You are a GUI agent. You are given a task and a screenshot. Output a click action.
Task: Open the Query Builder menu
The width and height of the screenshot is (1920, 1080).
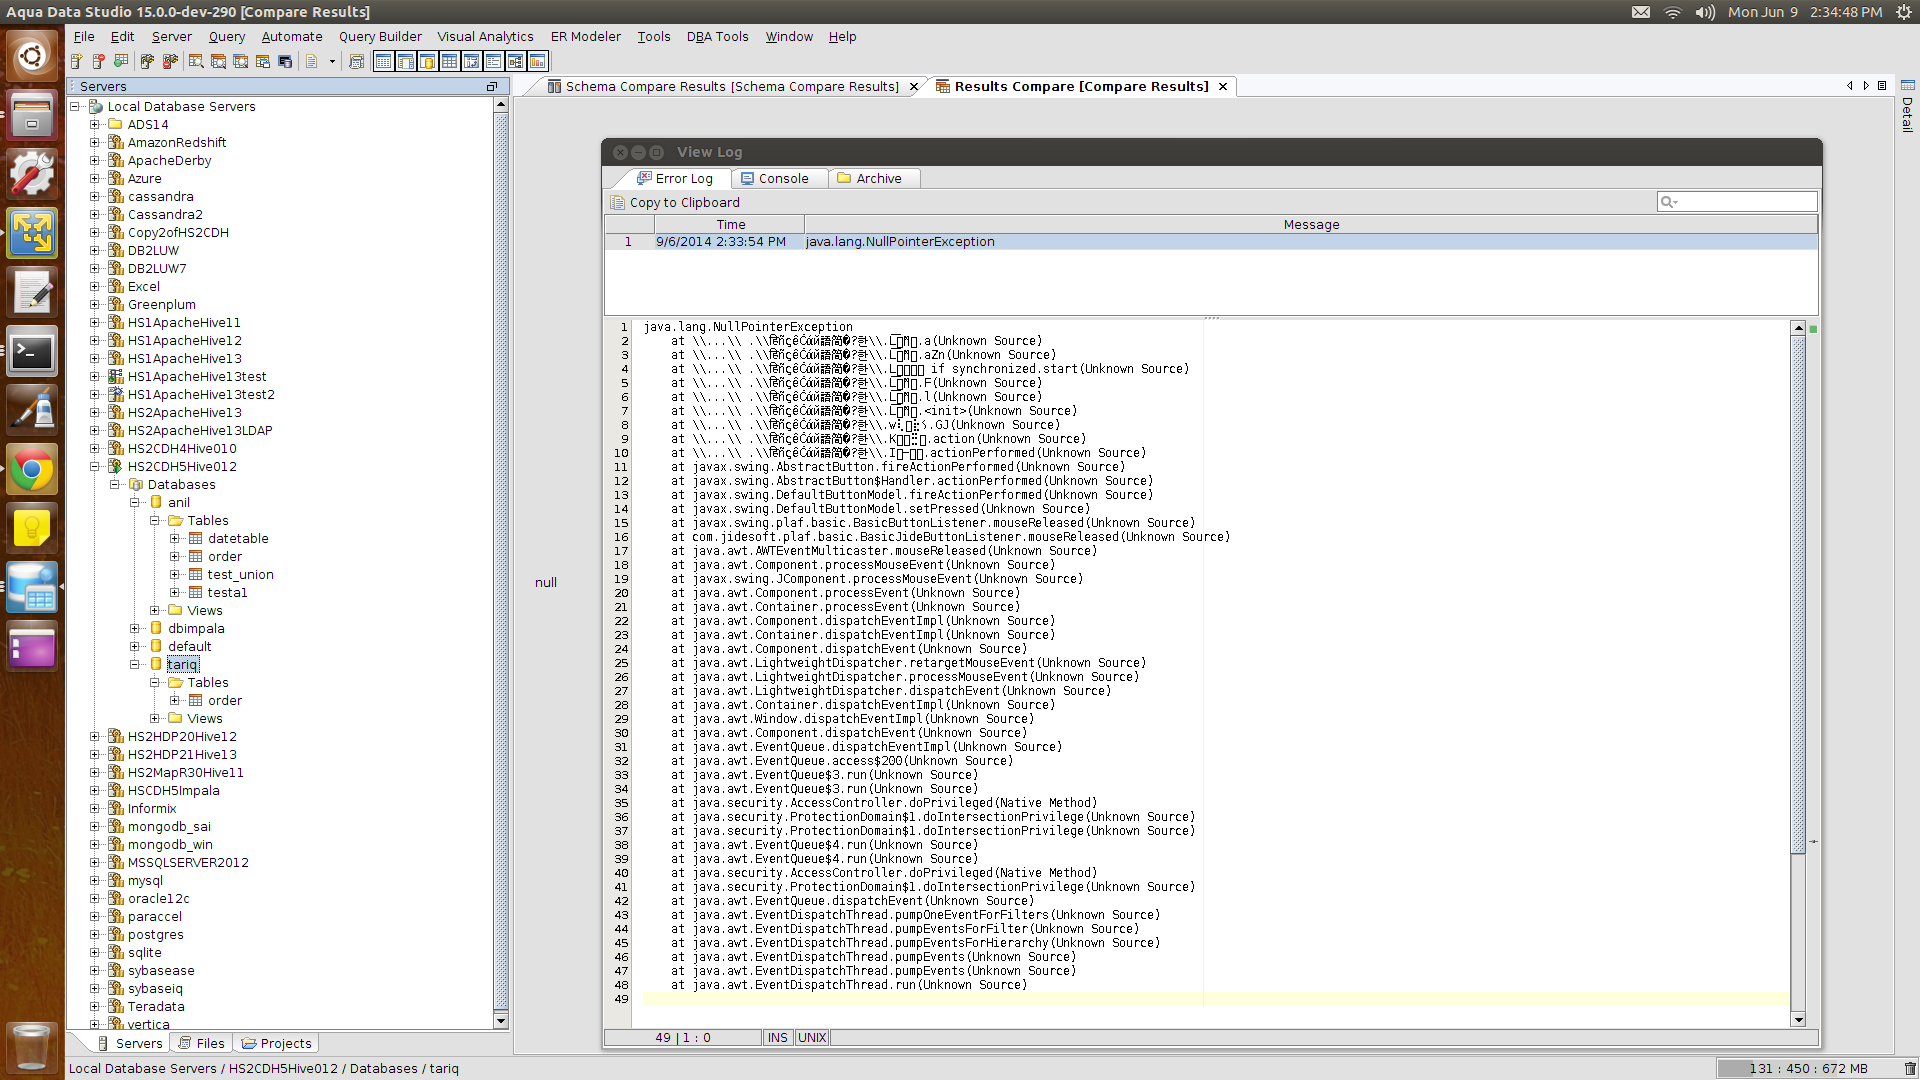click(x=380, y=37)
